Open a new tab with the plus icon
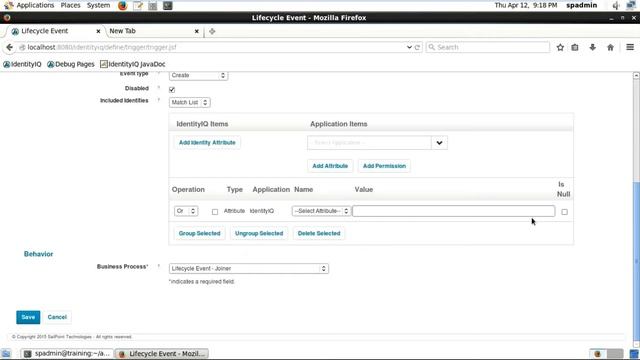The image size is (640, 360). coord(212,31)
